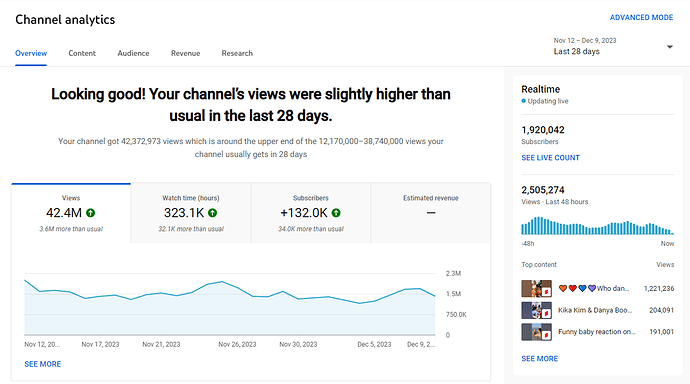690x384 pixels.
Task: Click the SEE LIVE COUNT link
Action: [x=551, y=158]
